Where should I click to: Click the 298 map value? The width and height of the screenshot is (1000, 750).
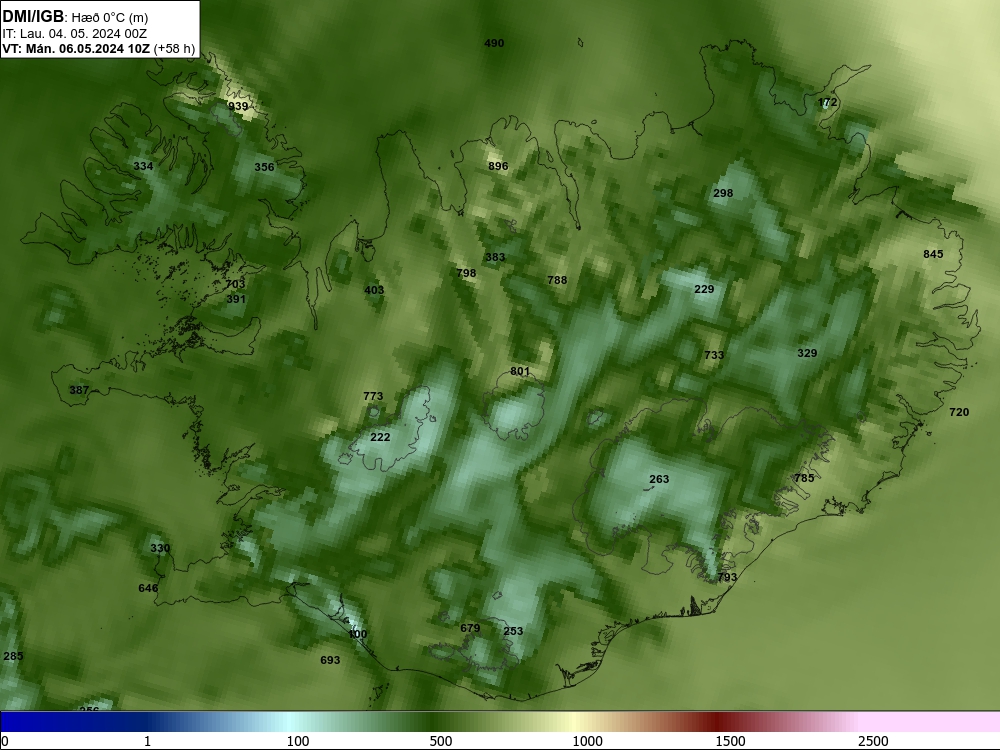click(x=723, y=193)
